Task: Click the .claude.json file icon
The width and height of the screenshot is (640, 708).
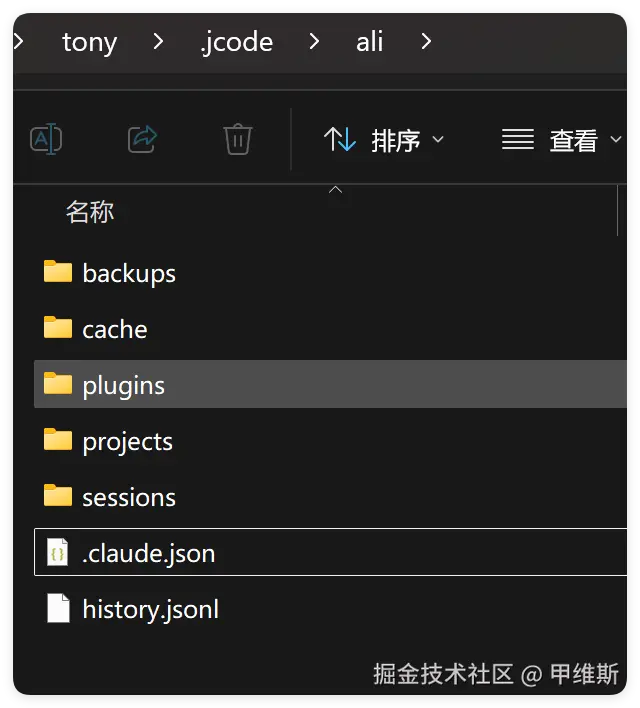Action: pyautogui.click(x=58, y=553)
